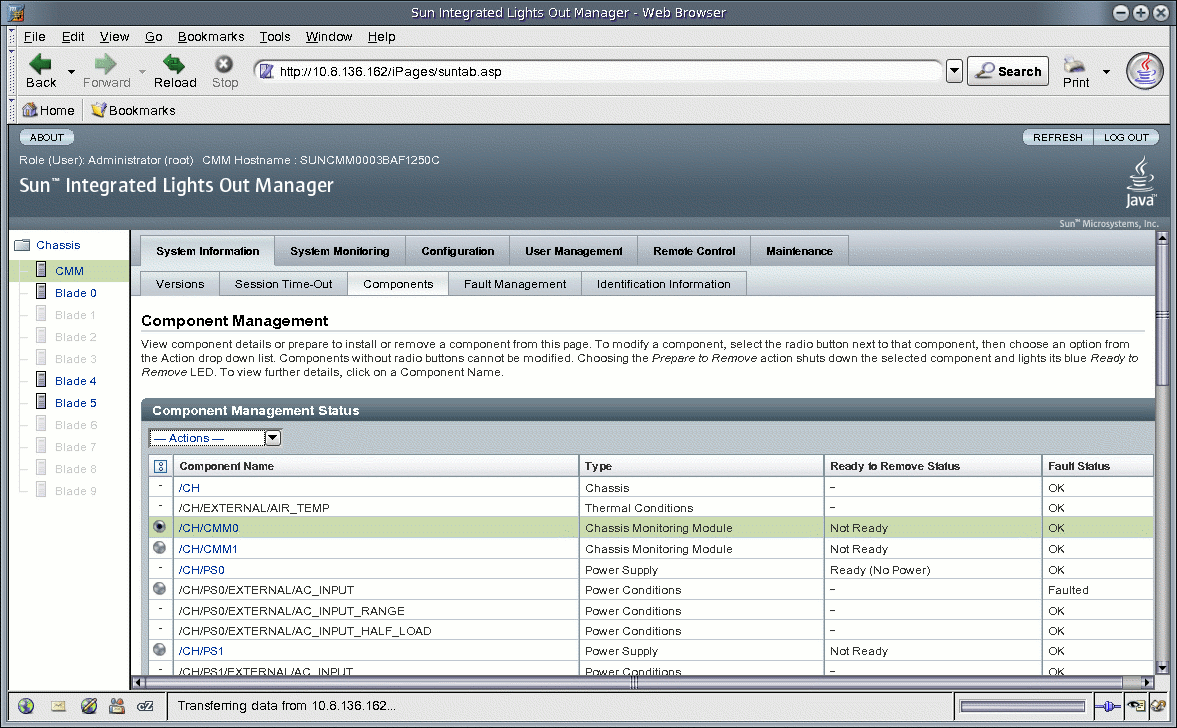Click the LOG OUT button
Screen dimensions: 1177x728
pyautogui.click(x=1126, y=137)
